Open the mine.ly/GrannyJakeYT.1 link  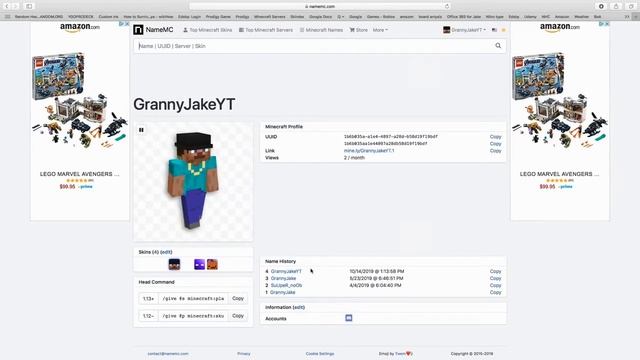coord(369,151)
